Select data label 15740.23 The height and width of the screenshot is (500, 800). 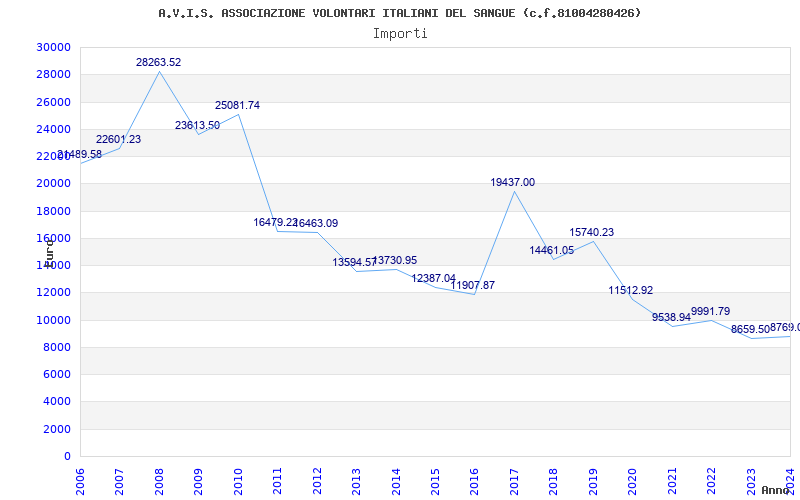point(592,233)
